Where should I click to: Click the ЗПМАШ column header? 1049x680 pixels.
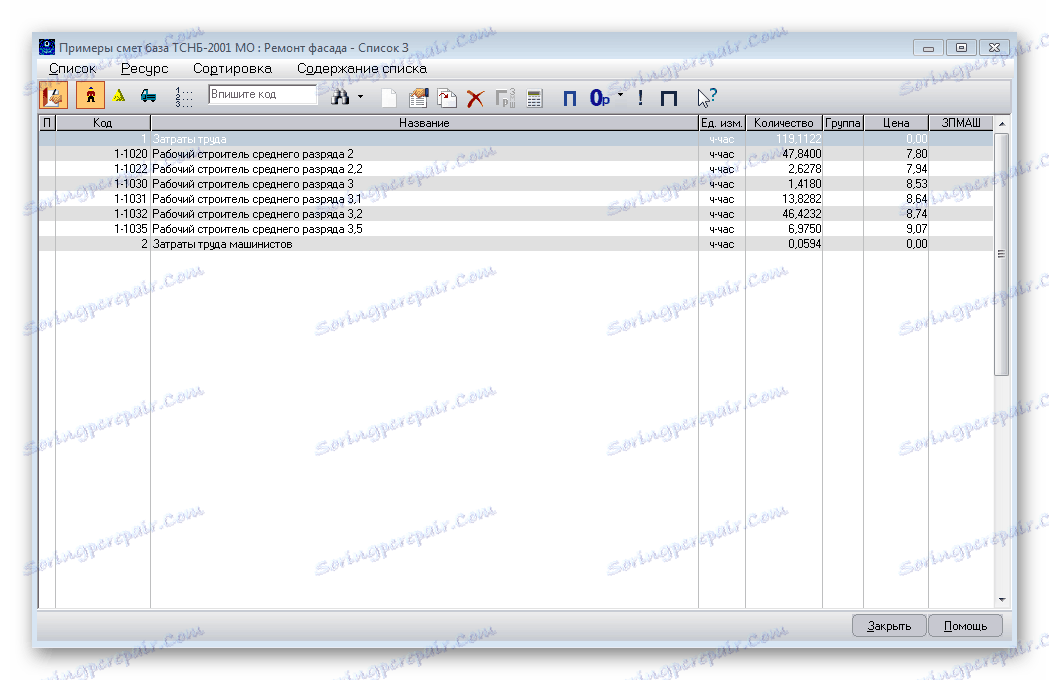(961, 123)
